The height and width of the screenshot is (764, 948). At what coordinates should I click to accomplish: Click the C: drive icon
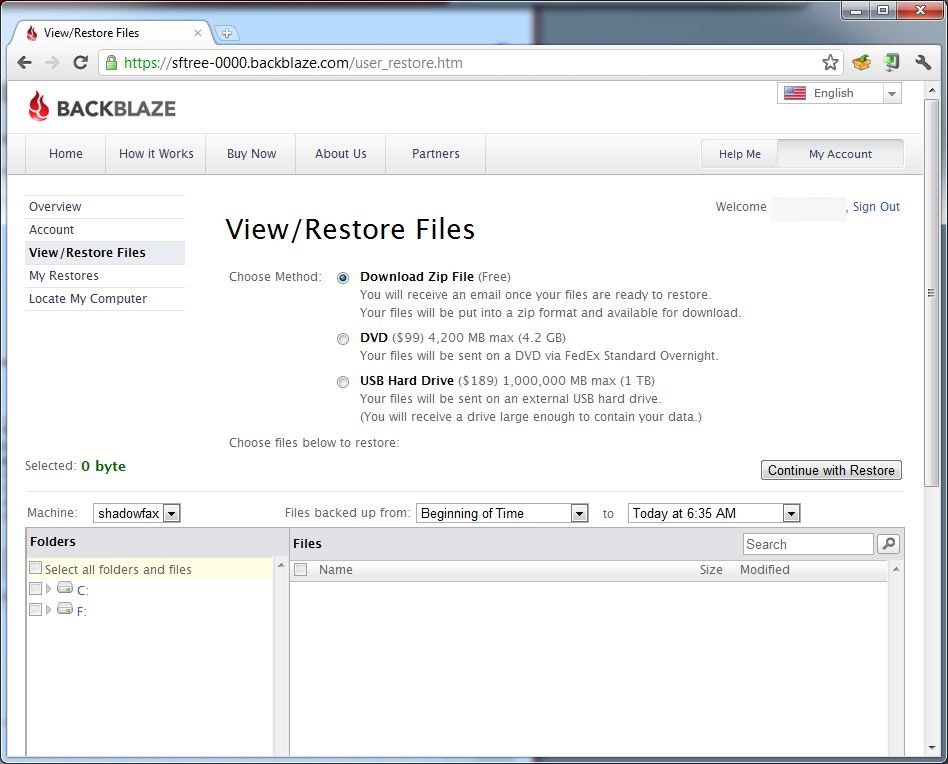[x=65, y=588]
